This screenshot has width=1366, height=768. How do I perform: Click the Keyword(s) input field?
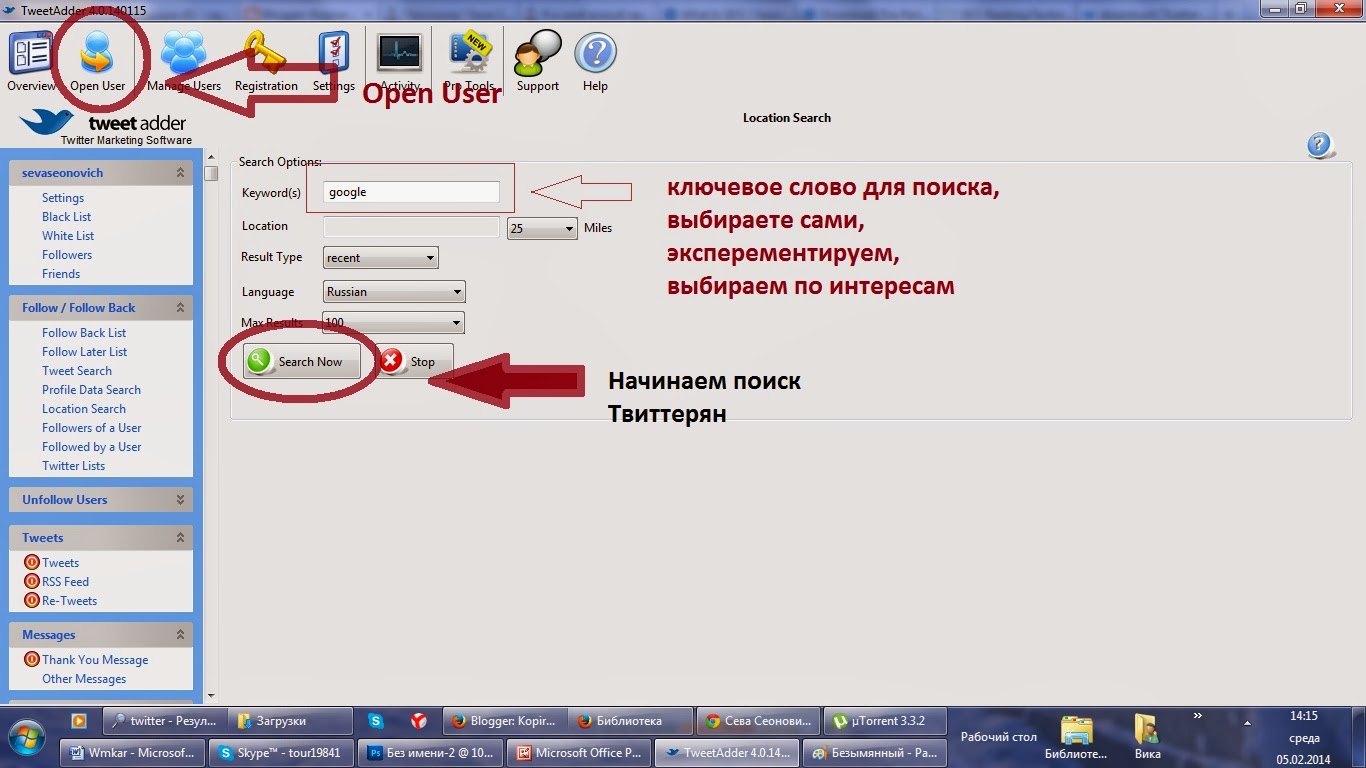click(x=411, y=192)
